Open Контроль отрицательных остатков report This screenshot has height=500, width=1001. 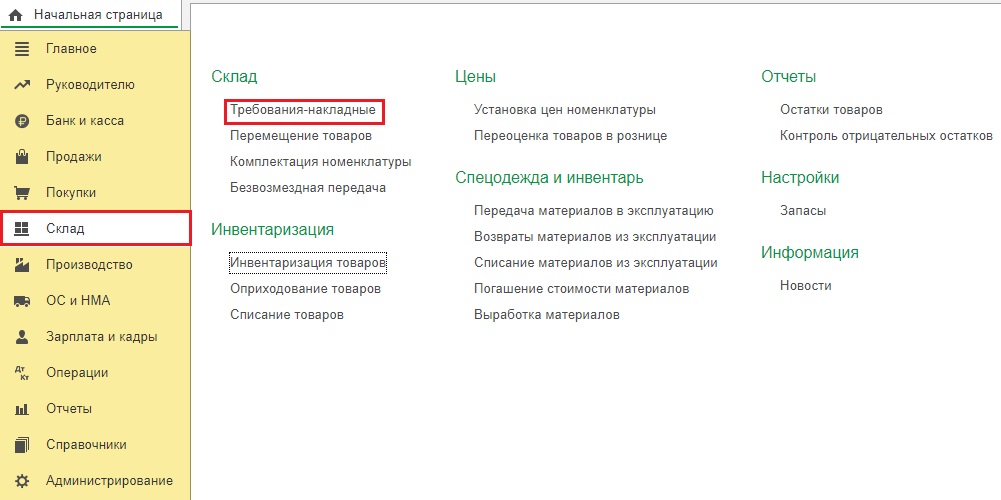pos(886,136)
